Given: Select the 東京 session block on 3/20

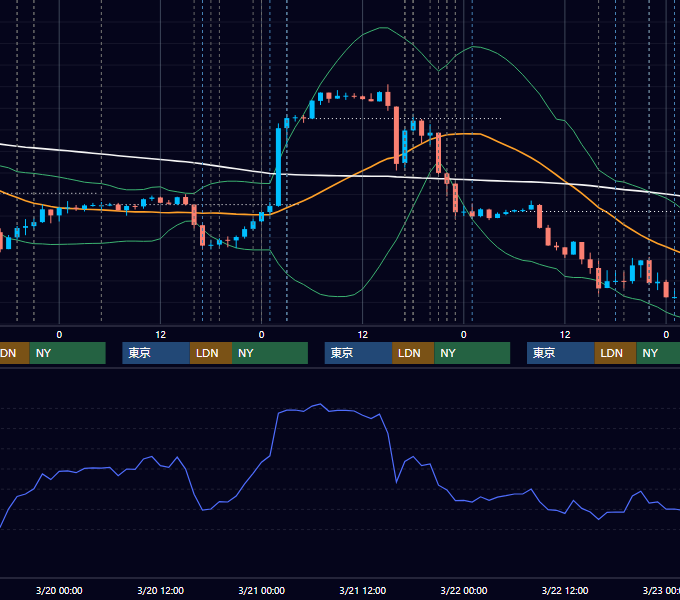Looking at the screenshot, I should click(x=156, y=353).
